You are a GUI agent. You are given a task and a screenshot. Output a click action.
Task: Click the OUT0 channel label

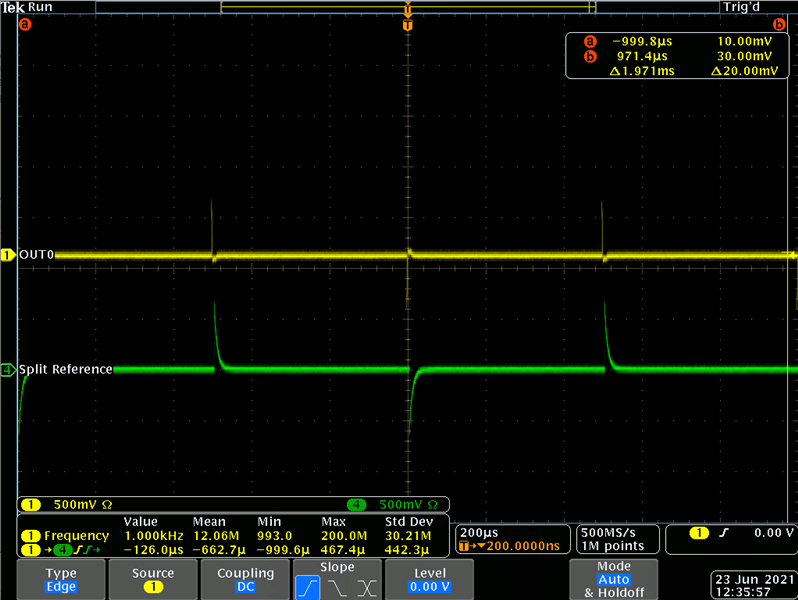[x=36, y=254]
